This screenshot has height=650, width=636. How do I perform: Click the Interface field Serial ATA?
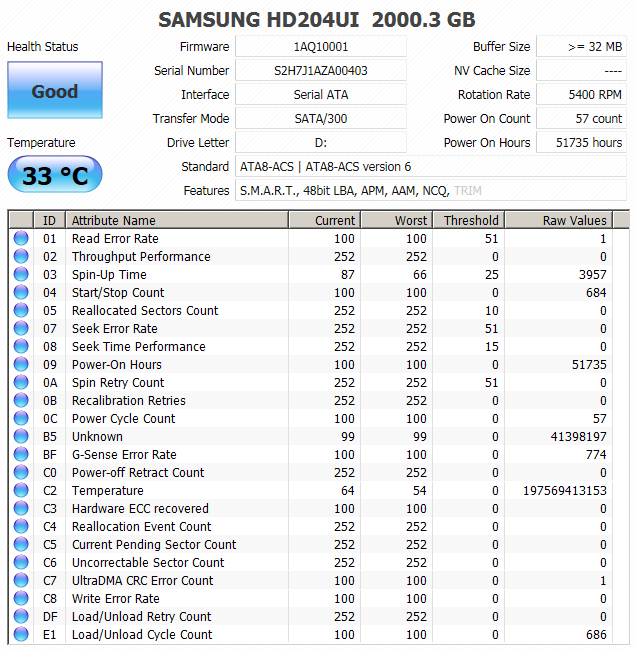pyautogui.click(x=321, y=95)
